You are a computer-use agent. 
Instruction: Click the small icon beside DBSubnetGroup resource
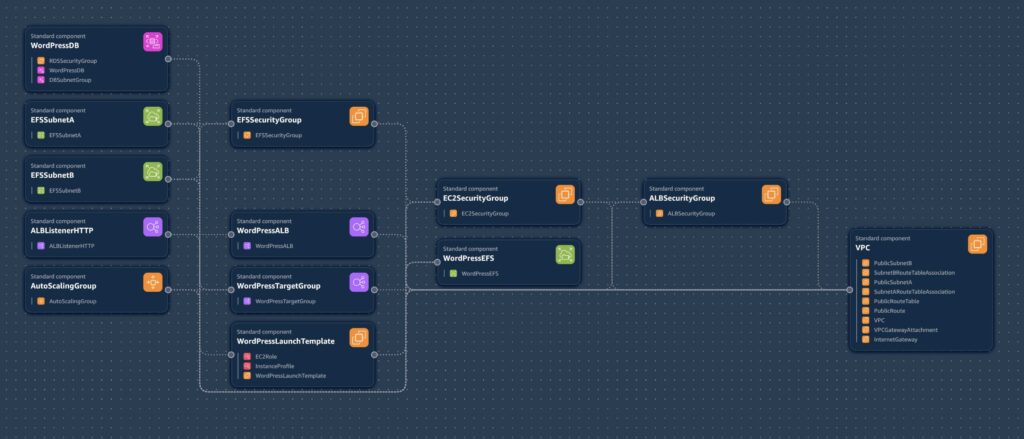[x=40, y=80]
